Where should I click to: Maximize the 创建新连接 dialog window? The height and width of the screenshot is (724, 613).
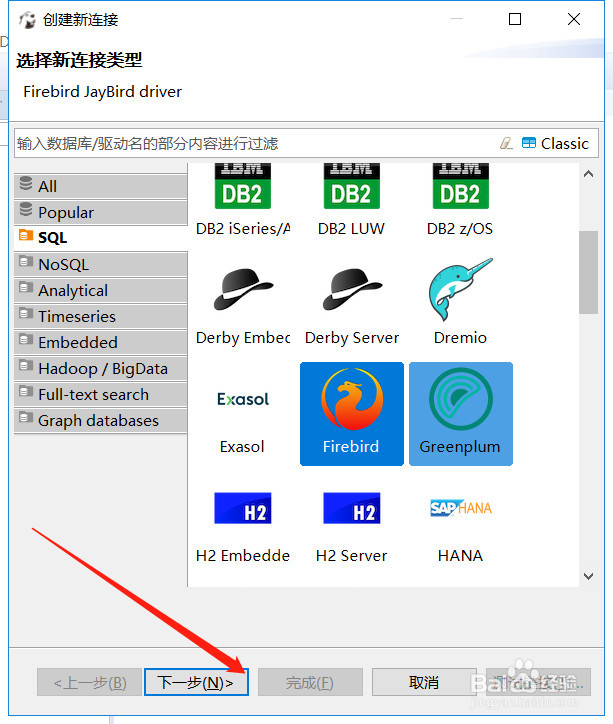pos(515,19)
